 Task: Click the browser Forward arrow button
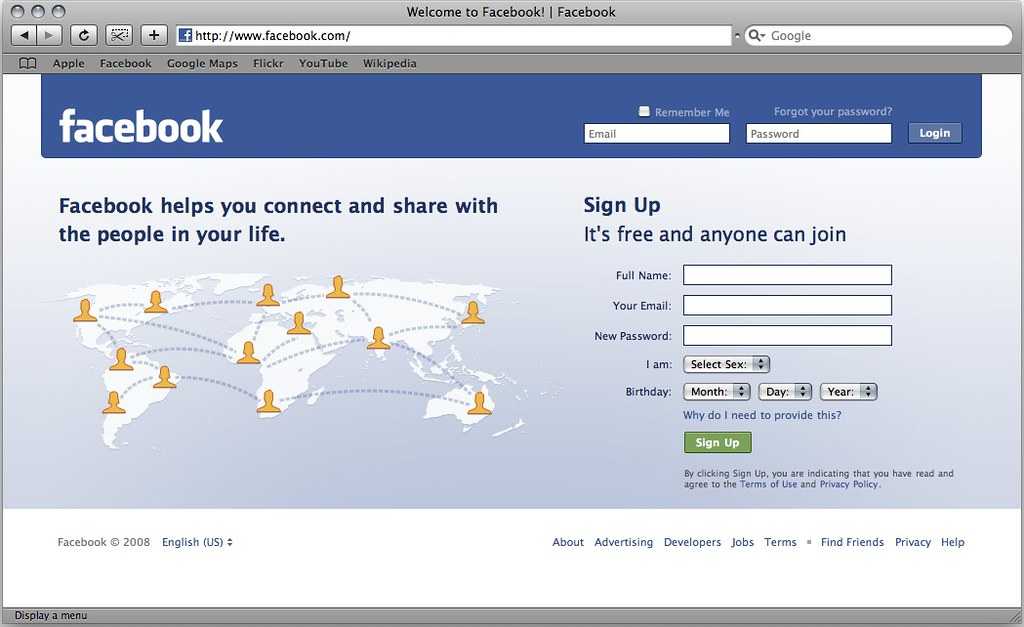coord(49,35)
